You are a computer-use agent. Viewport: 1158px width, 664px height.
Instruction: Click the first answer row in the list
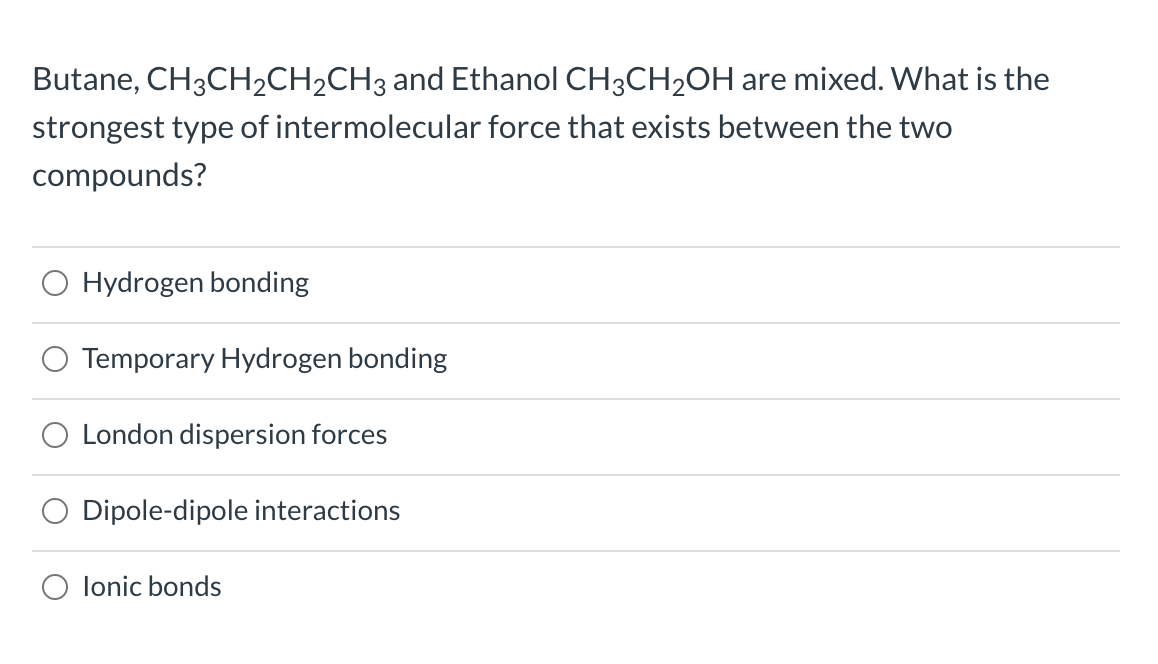pos(400,283)
